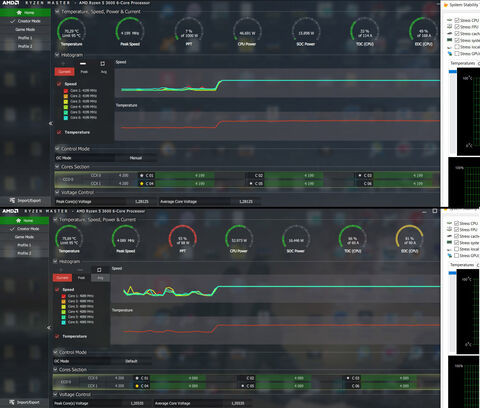Click histogram fit-to-window square icon, Default-mode window

coord(99,269)
